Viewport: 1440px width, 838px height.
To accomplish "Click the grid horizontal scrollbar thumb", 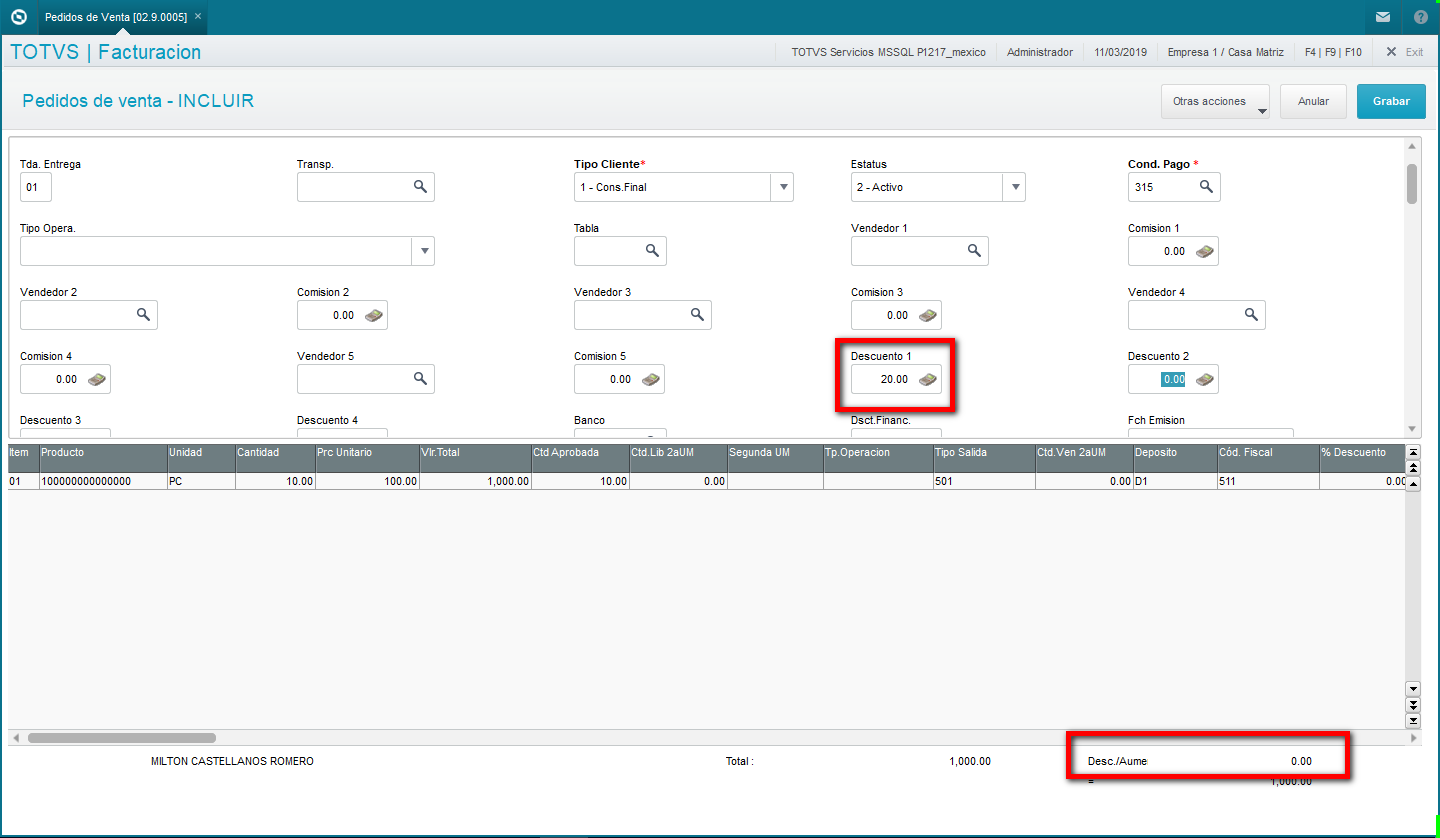I will 122,738.
